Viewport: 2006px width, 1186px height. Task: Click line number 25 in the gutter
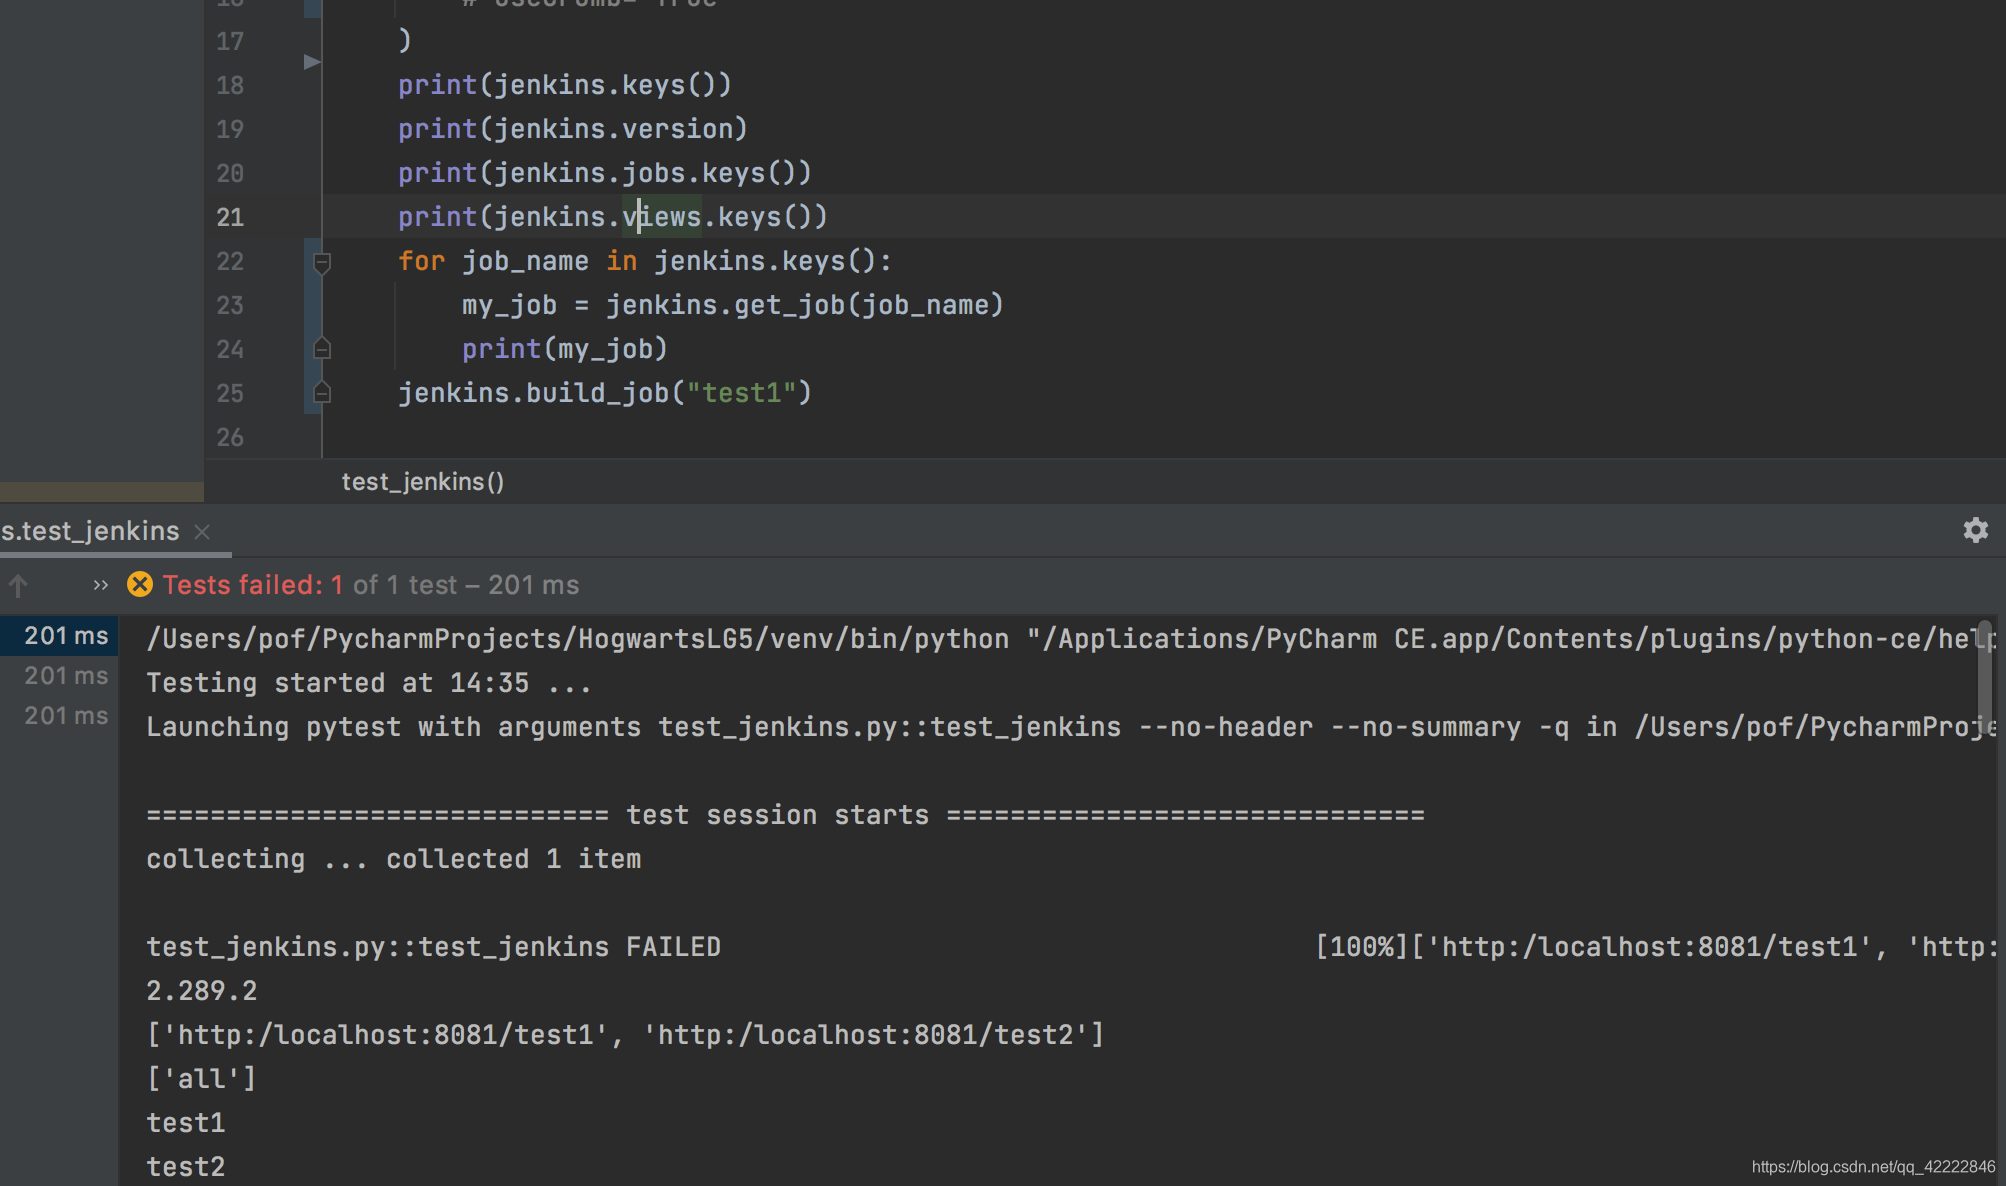click(x=230, y=393)
